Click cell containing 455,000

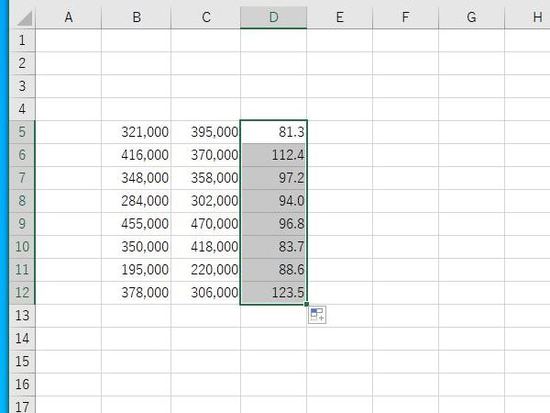coord(136,224)
